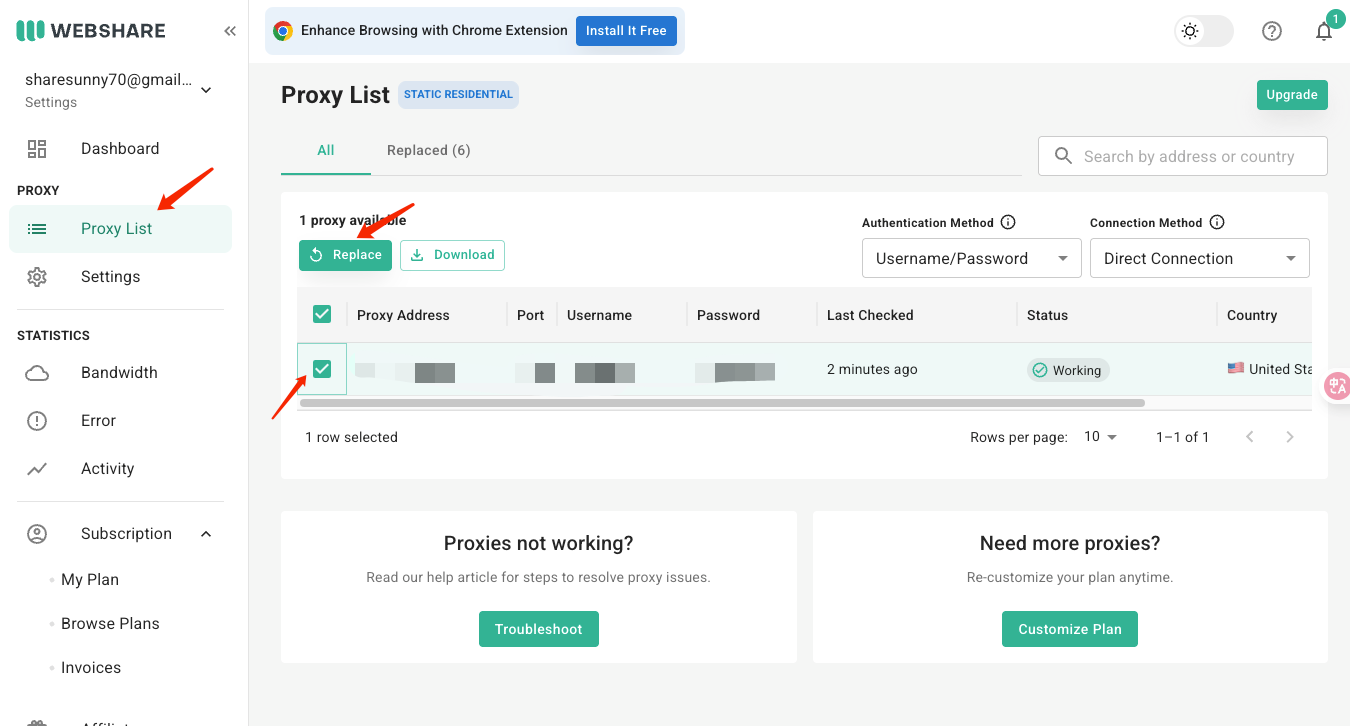Open the Rows per page dropdown
This screenshot has width=1350, height=726.
point(1101,437)
